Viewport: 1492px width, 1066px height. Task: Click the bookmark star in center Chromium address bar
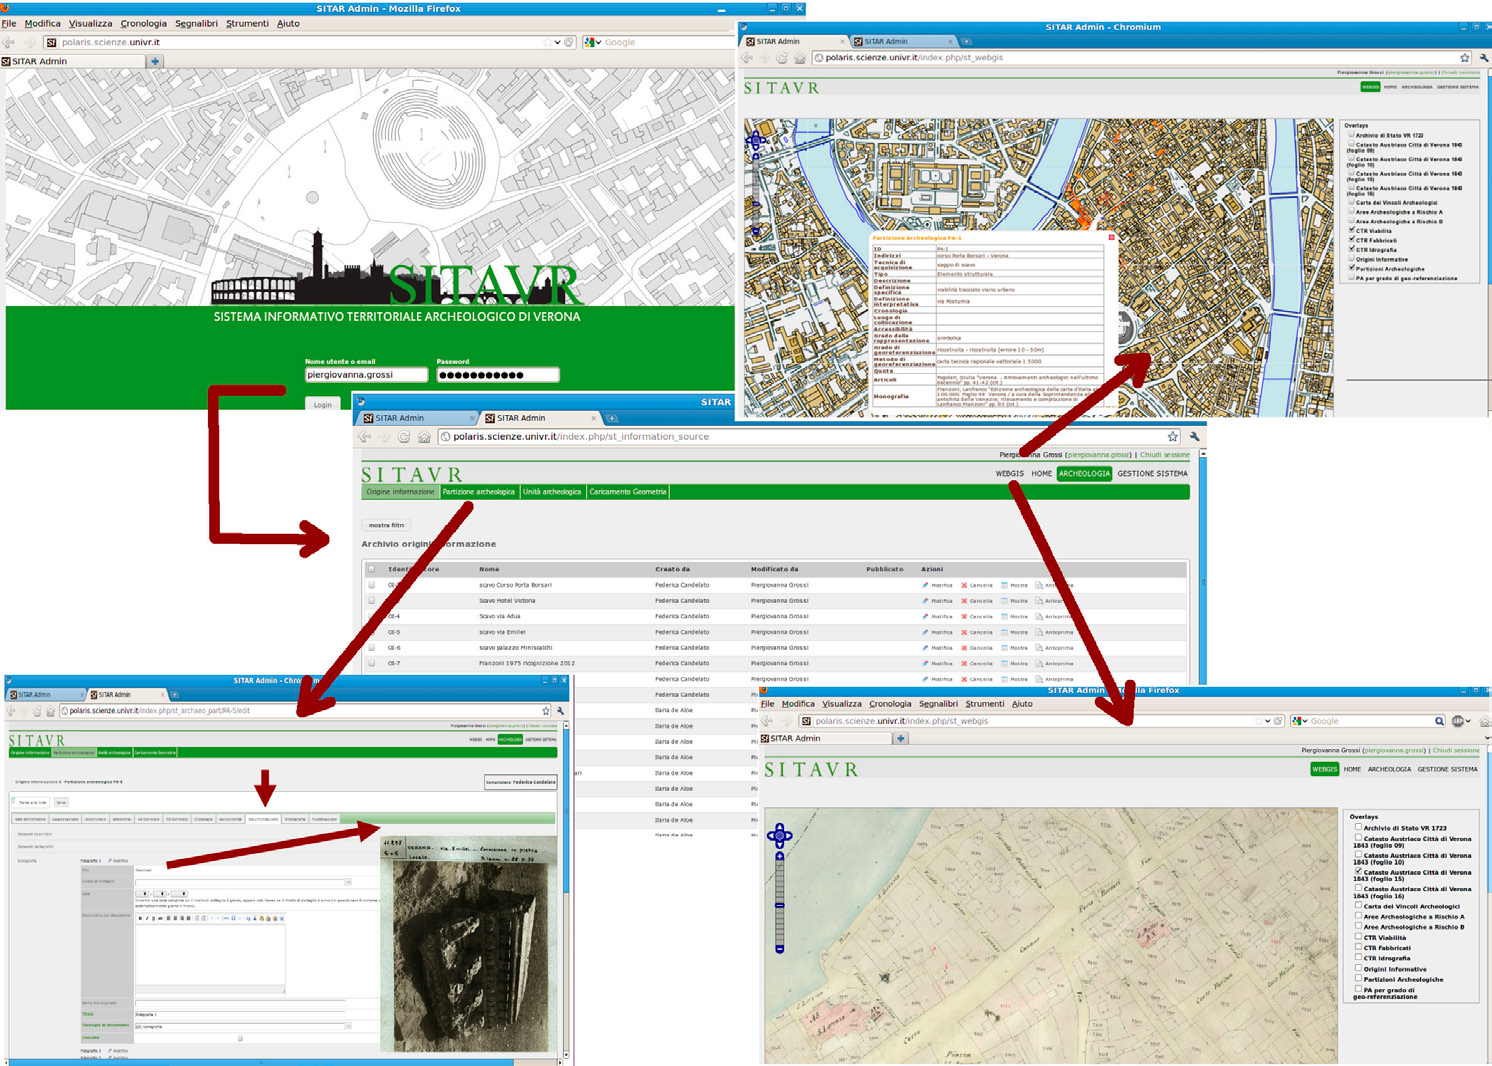1172,437
